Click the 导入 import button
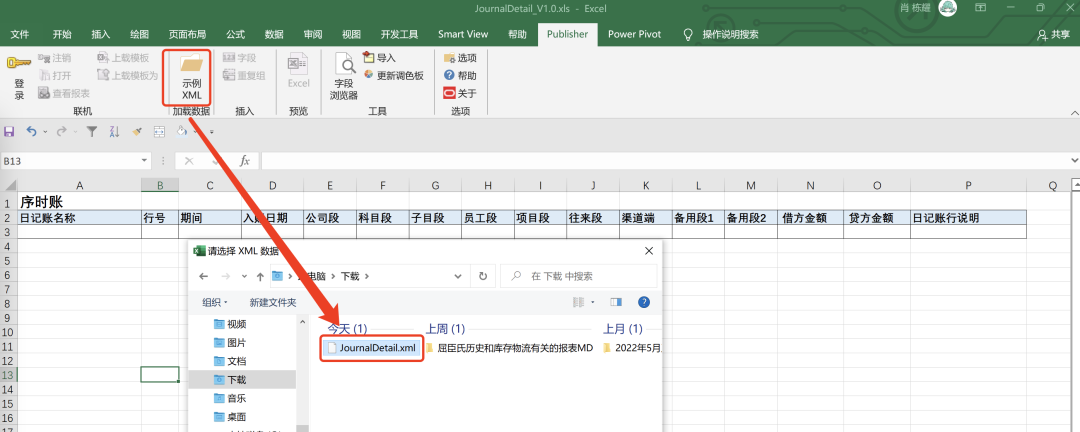Viewport: 1080px width, 432px height. tap(380, 58)
